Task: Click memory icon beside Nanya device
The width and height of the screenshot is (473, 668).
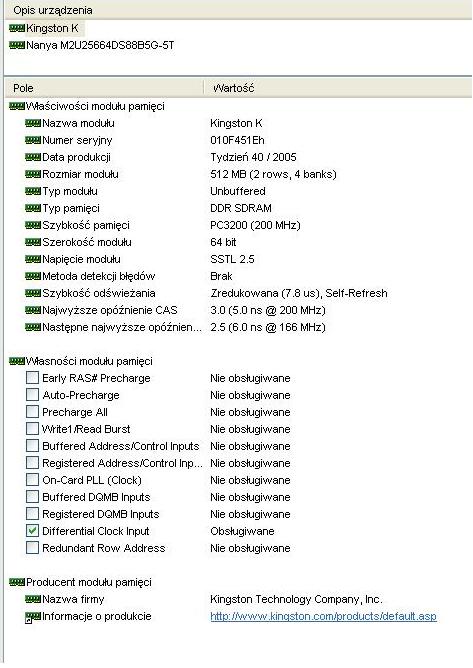Action: (17, 45)
